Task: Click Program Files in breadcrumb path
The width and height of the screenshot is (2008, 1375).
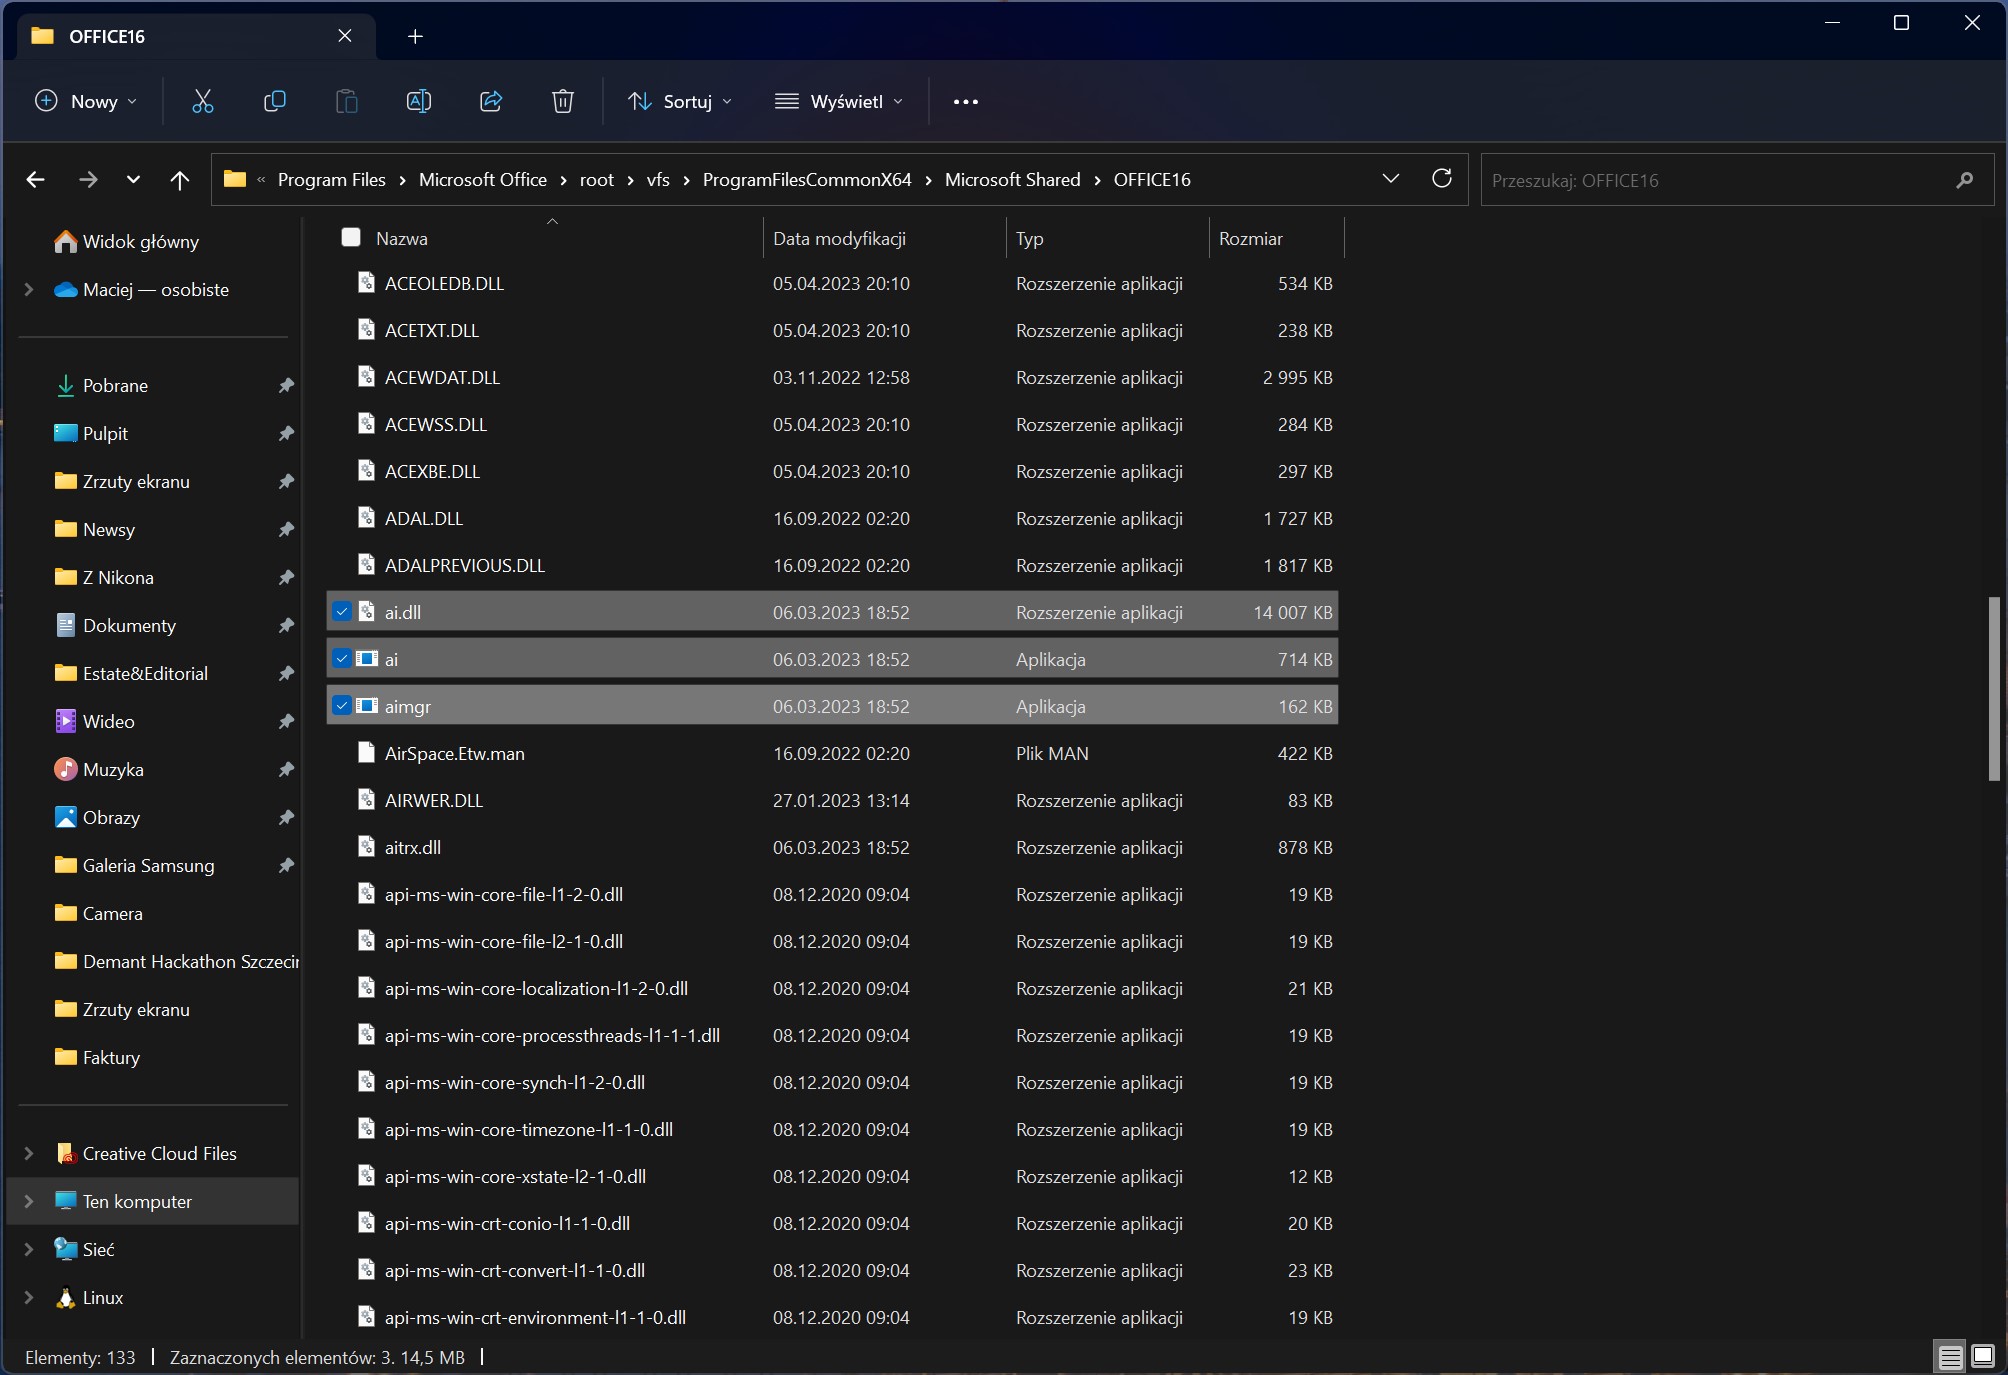Action: [x=331, y=180]
